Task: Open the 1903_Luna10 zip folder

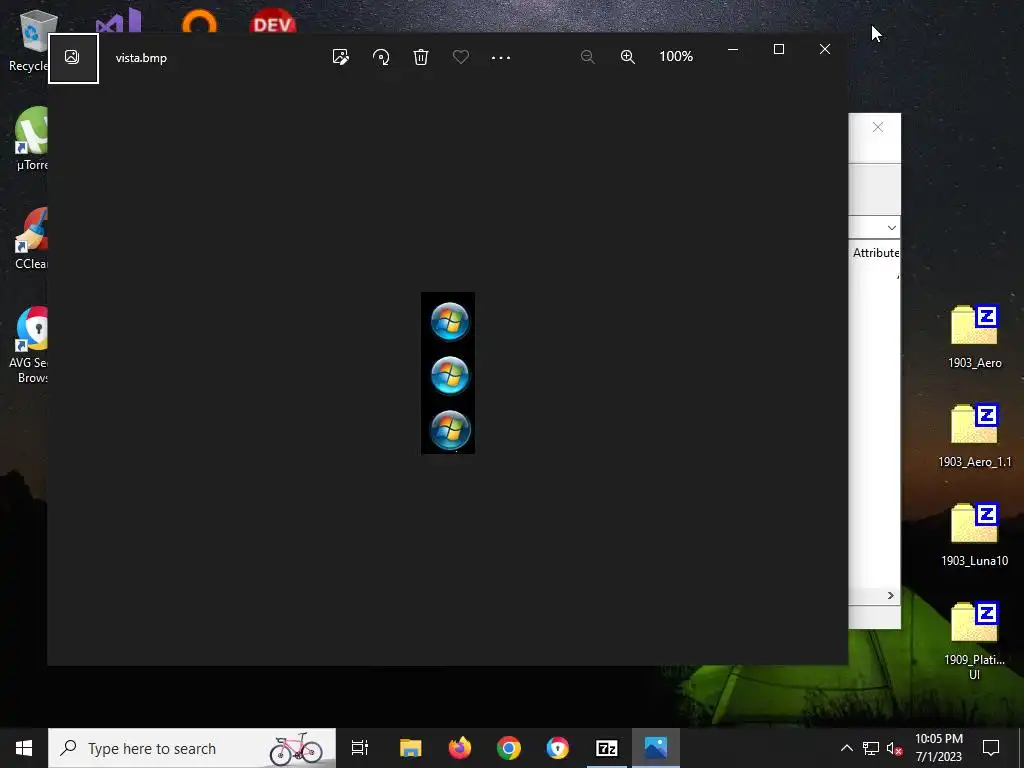Action: click(x=974, y=535)
